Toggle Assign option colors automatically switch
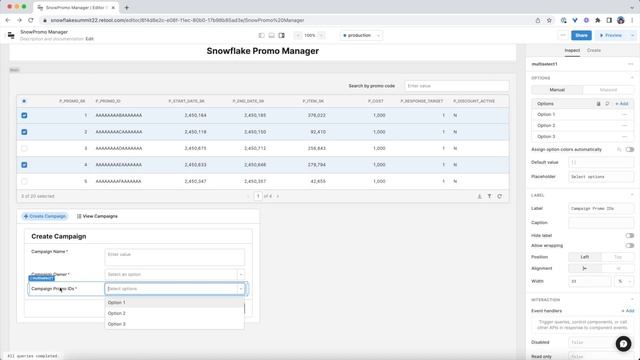Image resolution: width=640 pixels, height=360 pixels. coord(630,150)
